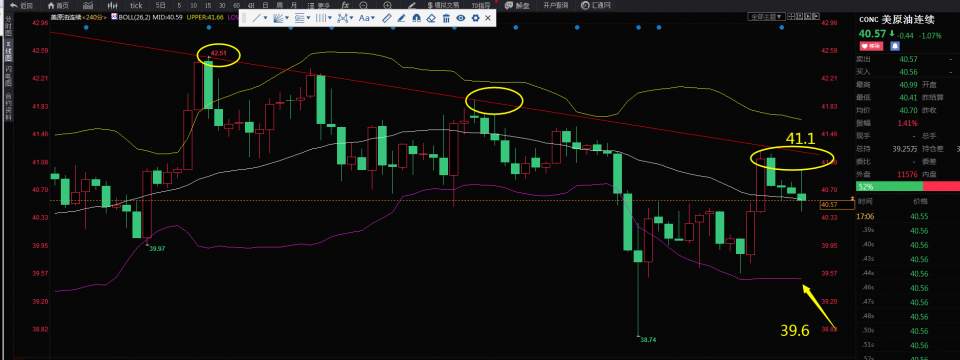The image size is (960, 360).
Task: Select the 30-minute period tab
Action: pos(222,6)
